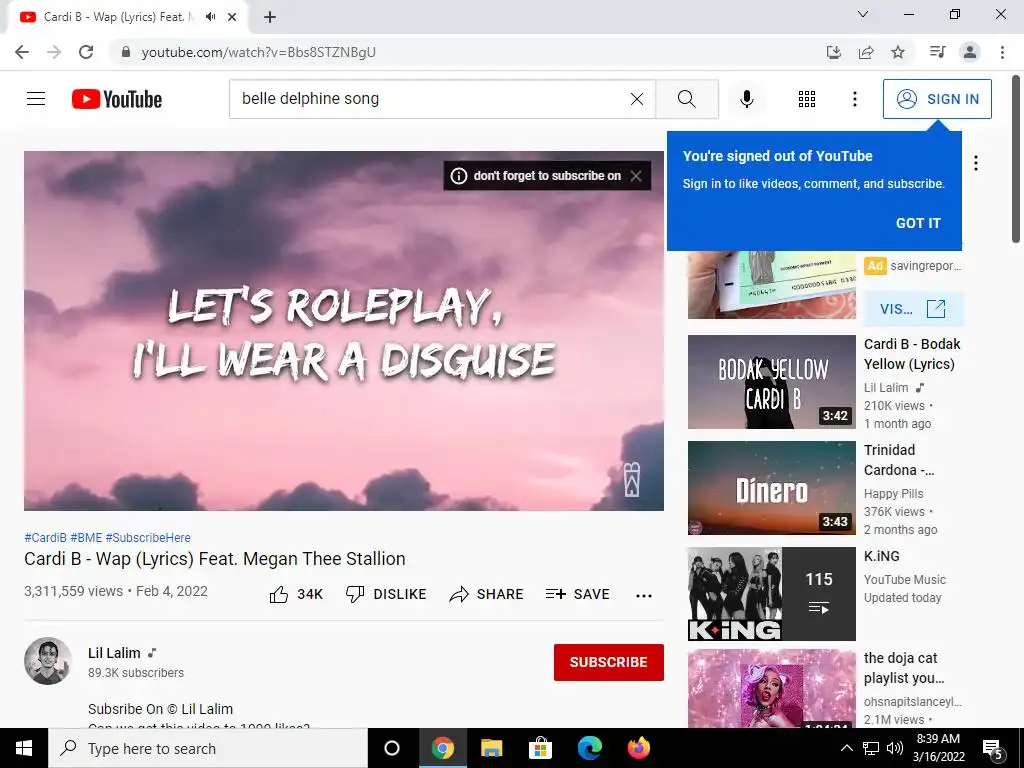Open the YouTube apps grid
The height and width of the screenshot is (768, 1024).
(x=807, y=99)
